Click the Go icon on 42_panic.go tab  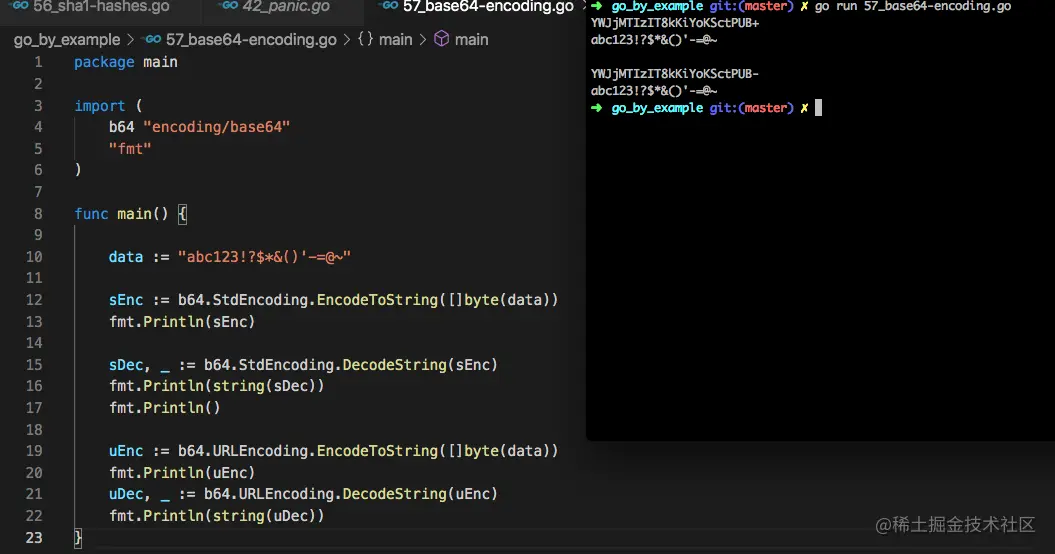coord(229,6)
